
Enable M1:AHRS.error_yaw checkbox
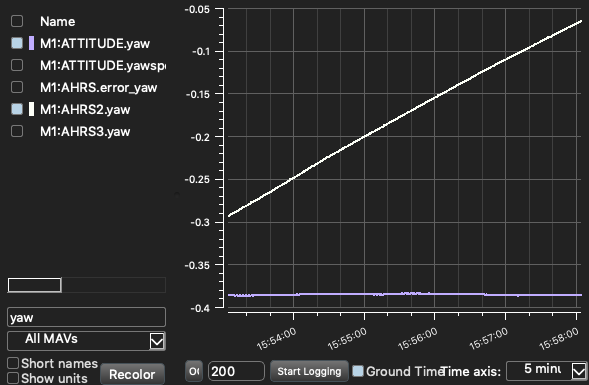point(17,87)
